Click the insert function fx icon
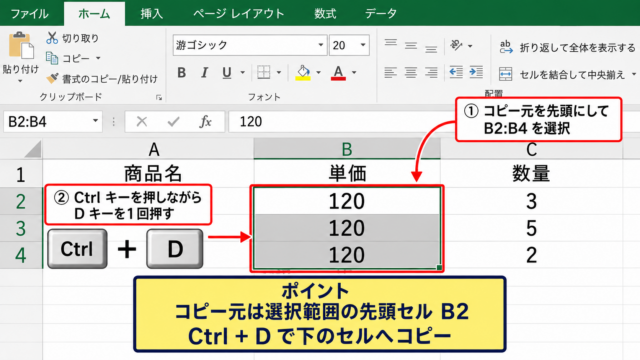Viewport: 640px width, 360px height. click(x=205, y=122)
